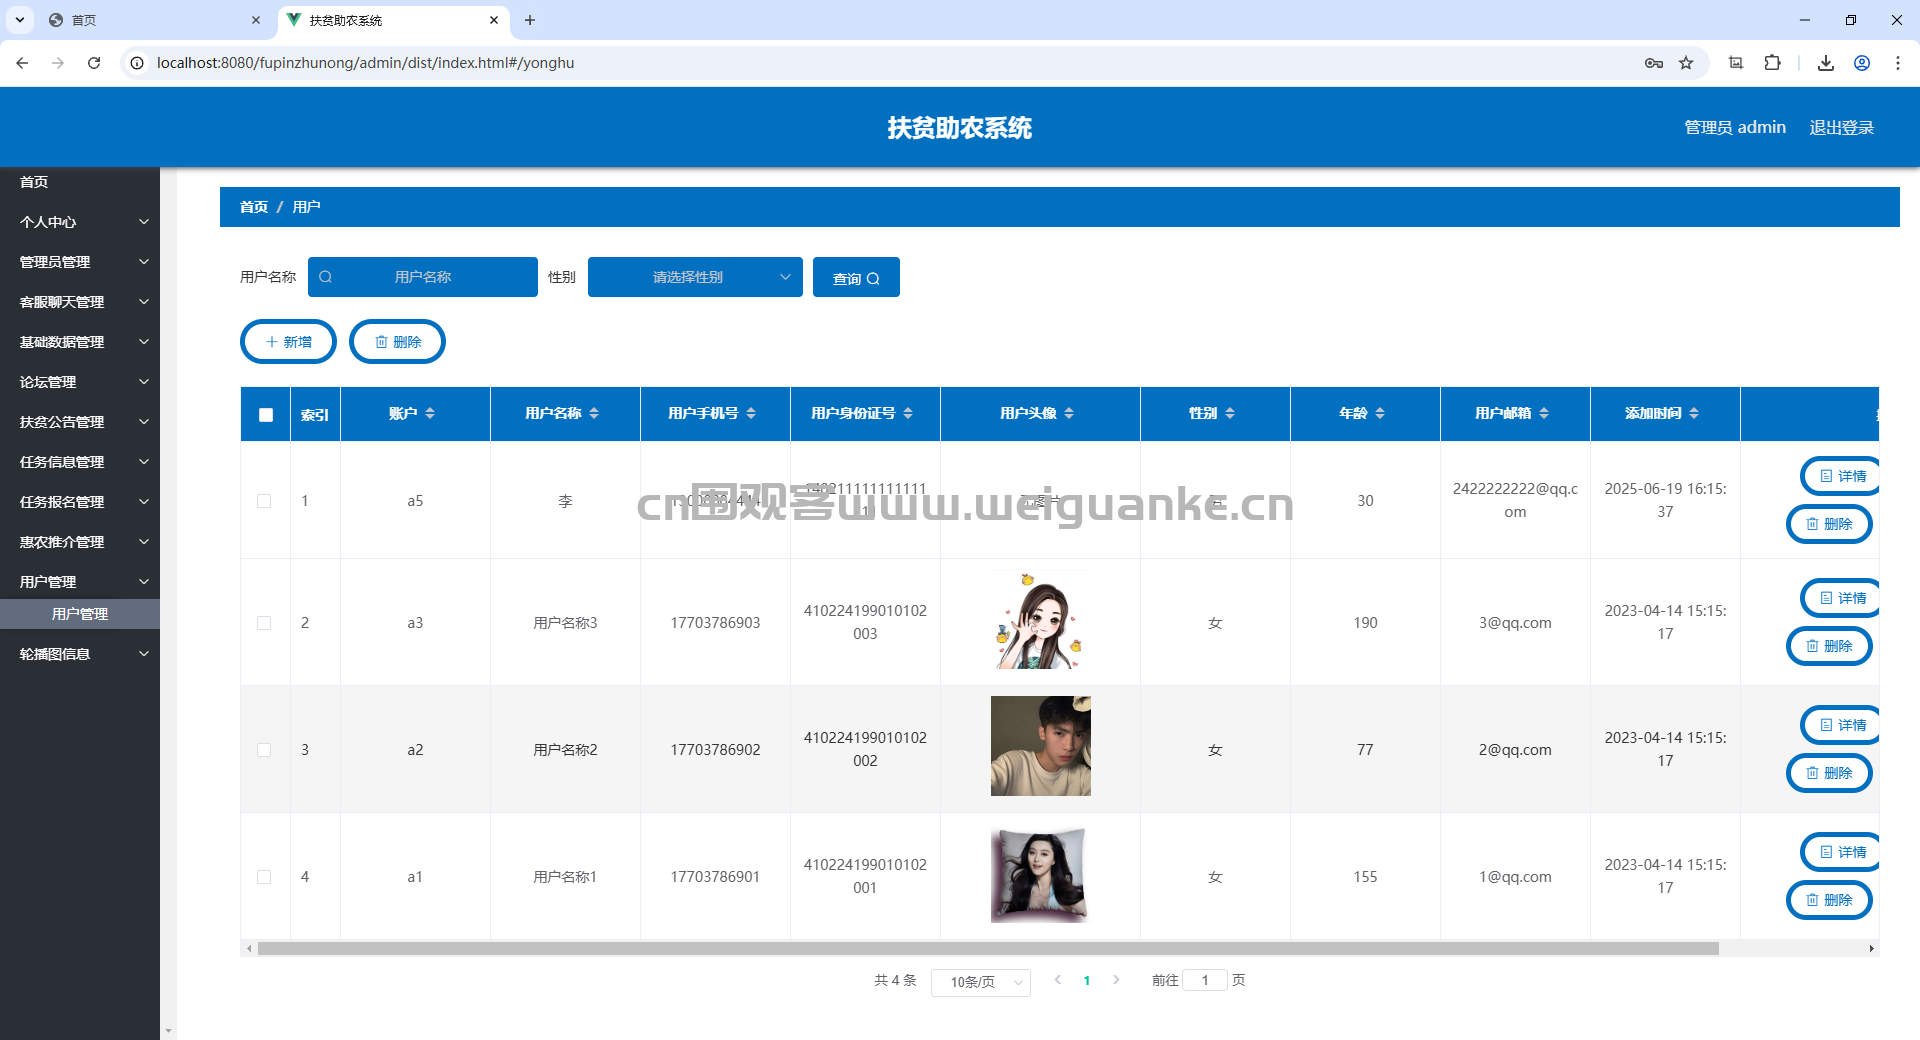The width and height of the screenshot is (1920, 1040).
Task: Expand 任务信息管理 sidebar menu
Action: 80,462
